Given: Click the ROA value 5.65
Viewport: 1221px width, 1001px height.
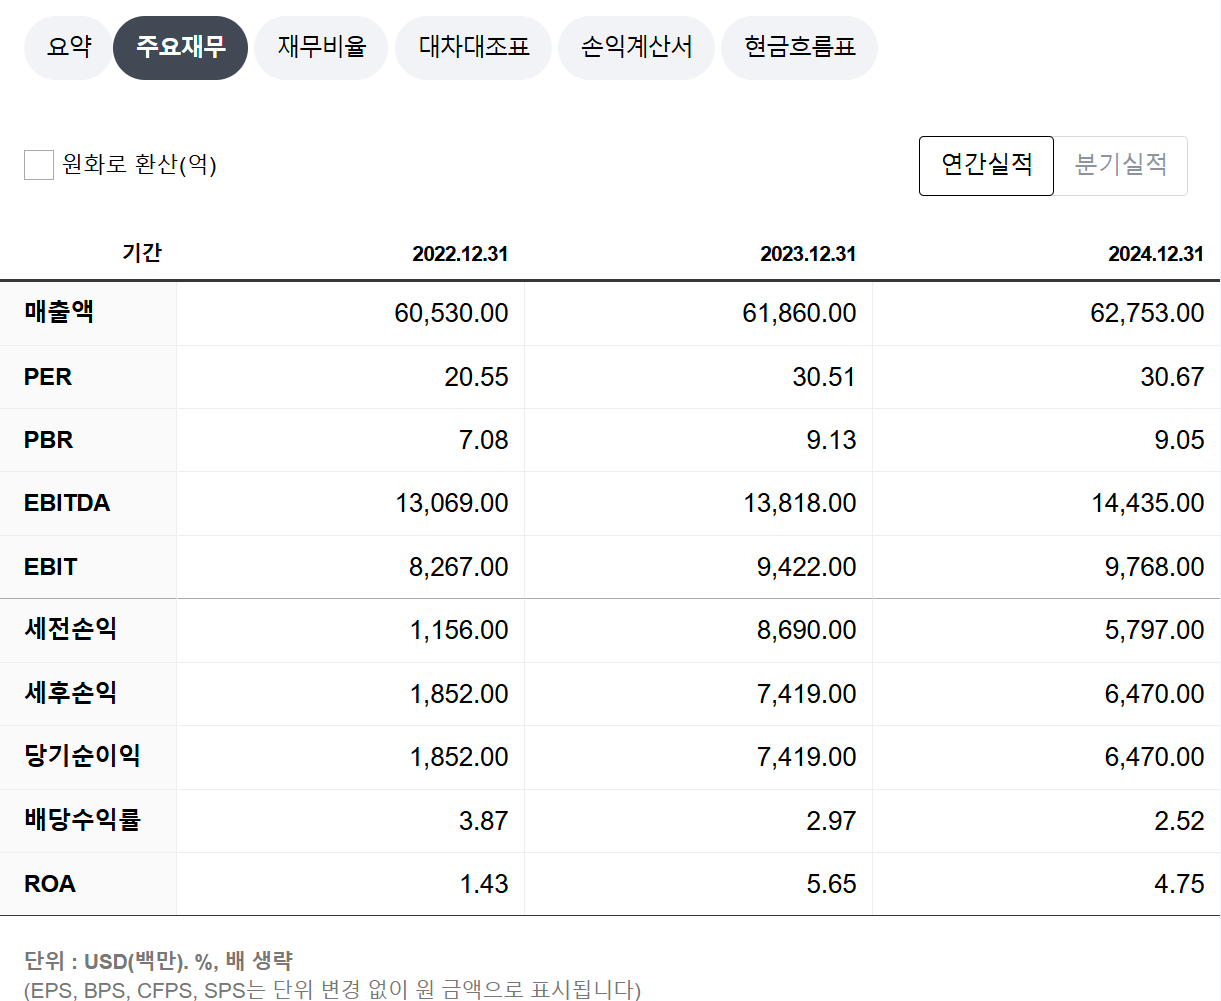Looking at the screenshot, I should tap(831, 884).
